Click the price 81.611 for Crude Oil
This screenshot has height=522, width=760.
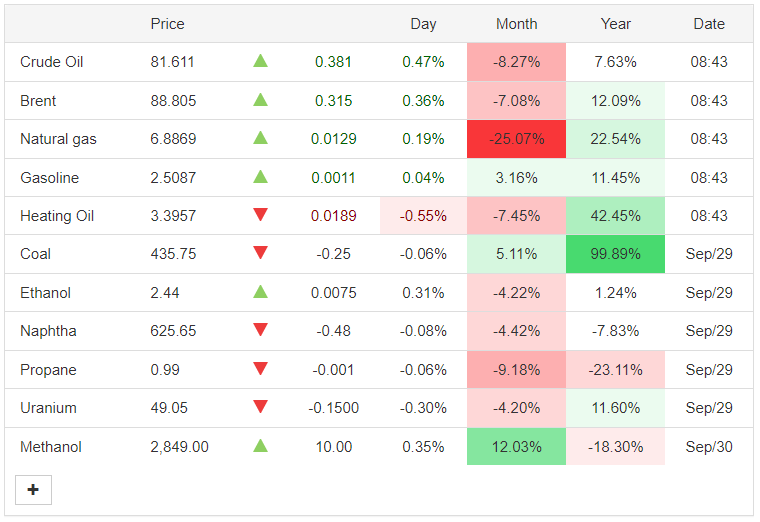click(x=172, y=62)
